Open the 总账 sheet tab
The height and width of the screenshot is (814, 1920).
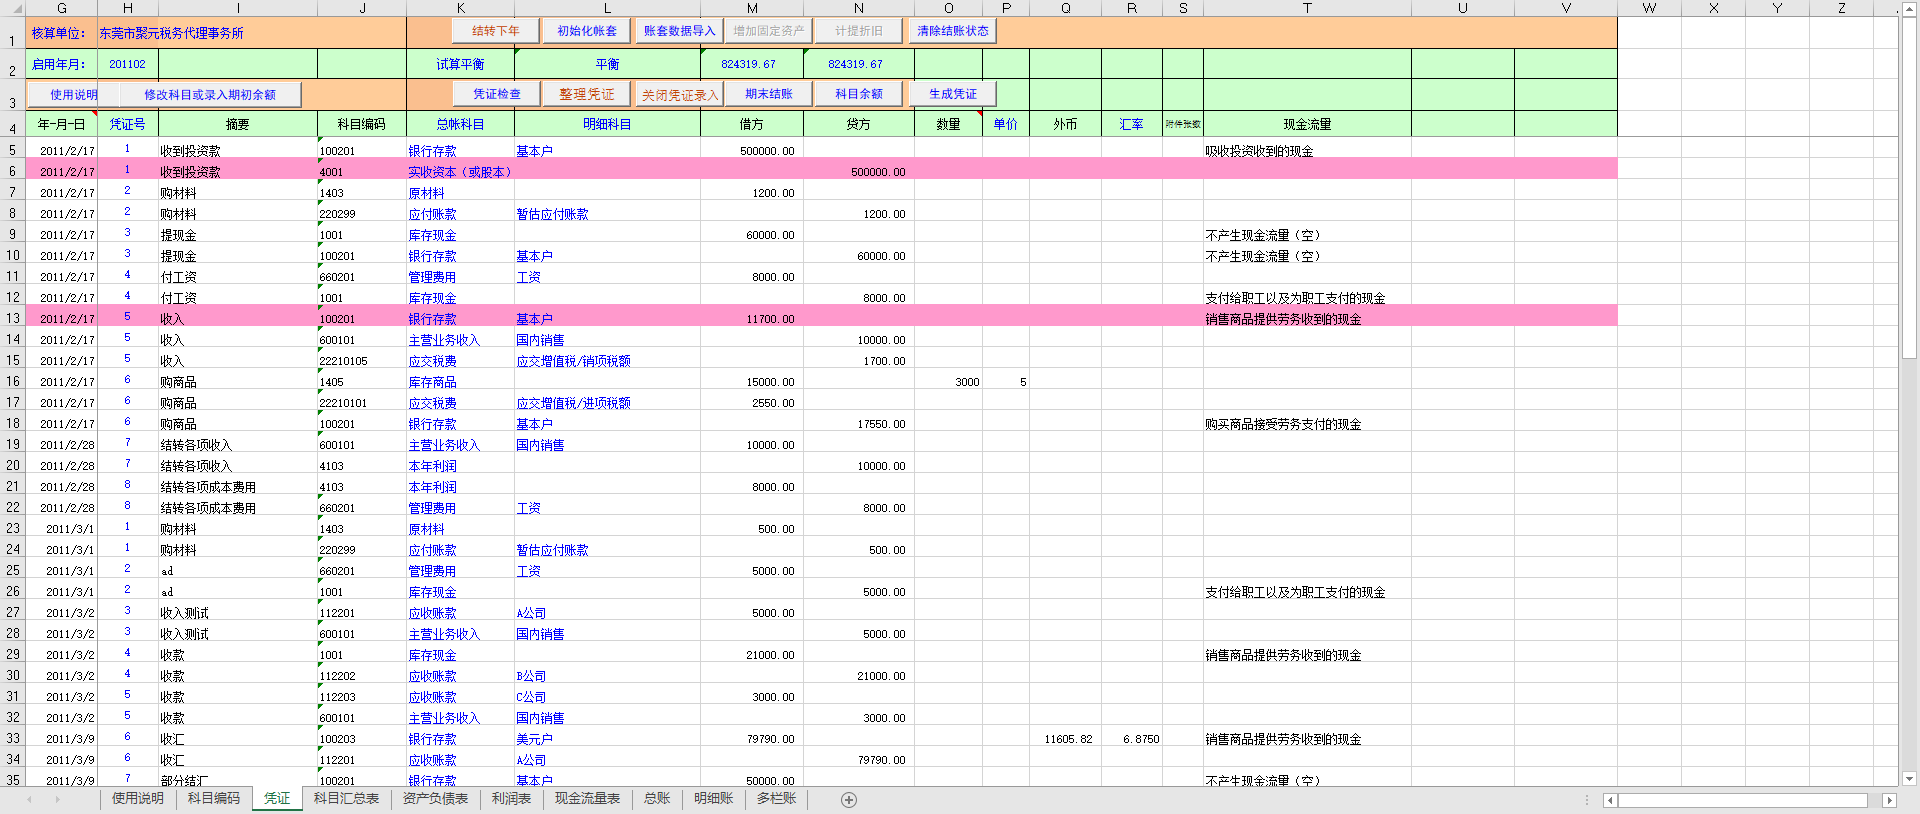(x=657, y=799)
